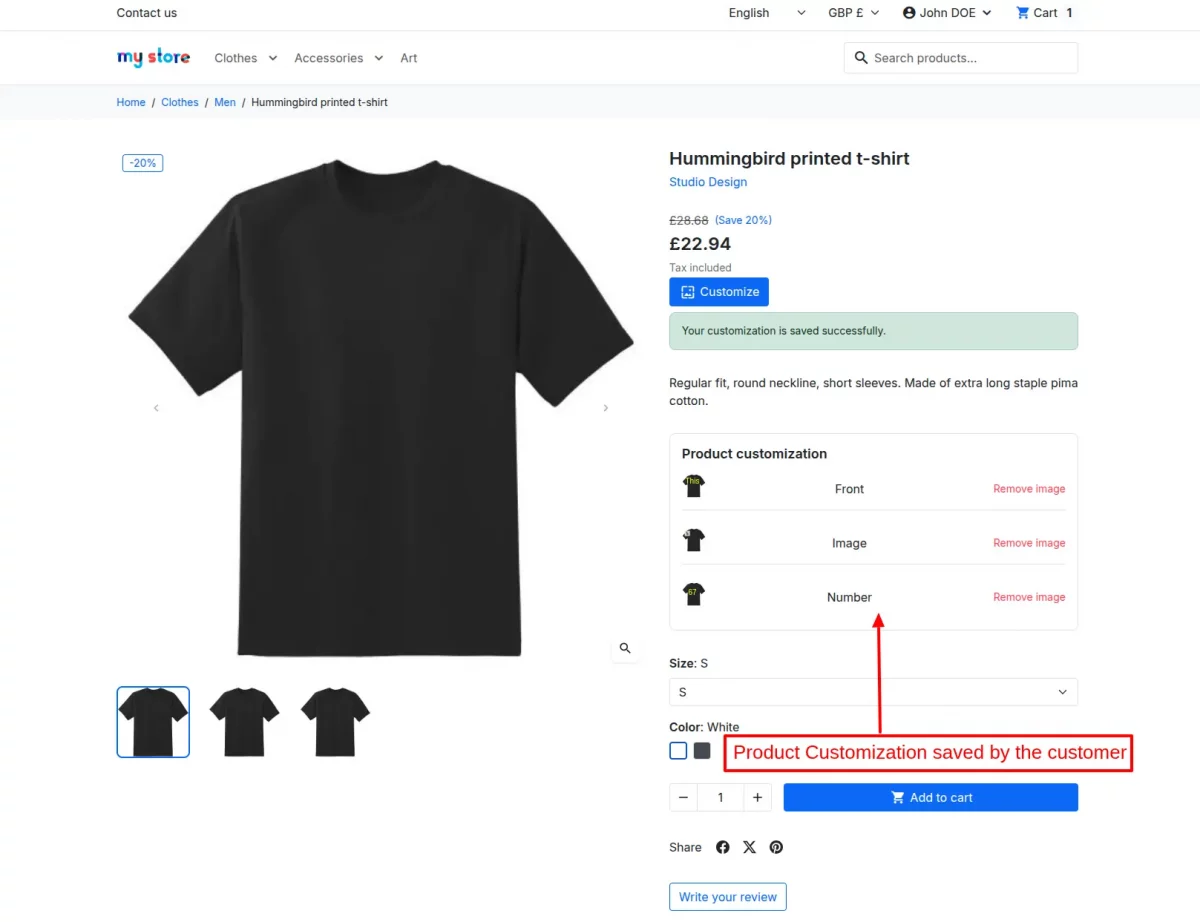
Task: Open the shopping cart icon
Action: pyautogui.click(x=1022, y=13)
